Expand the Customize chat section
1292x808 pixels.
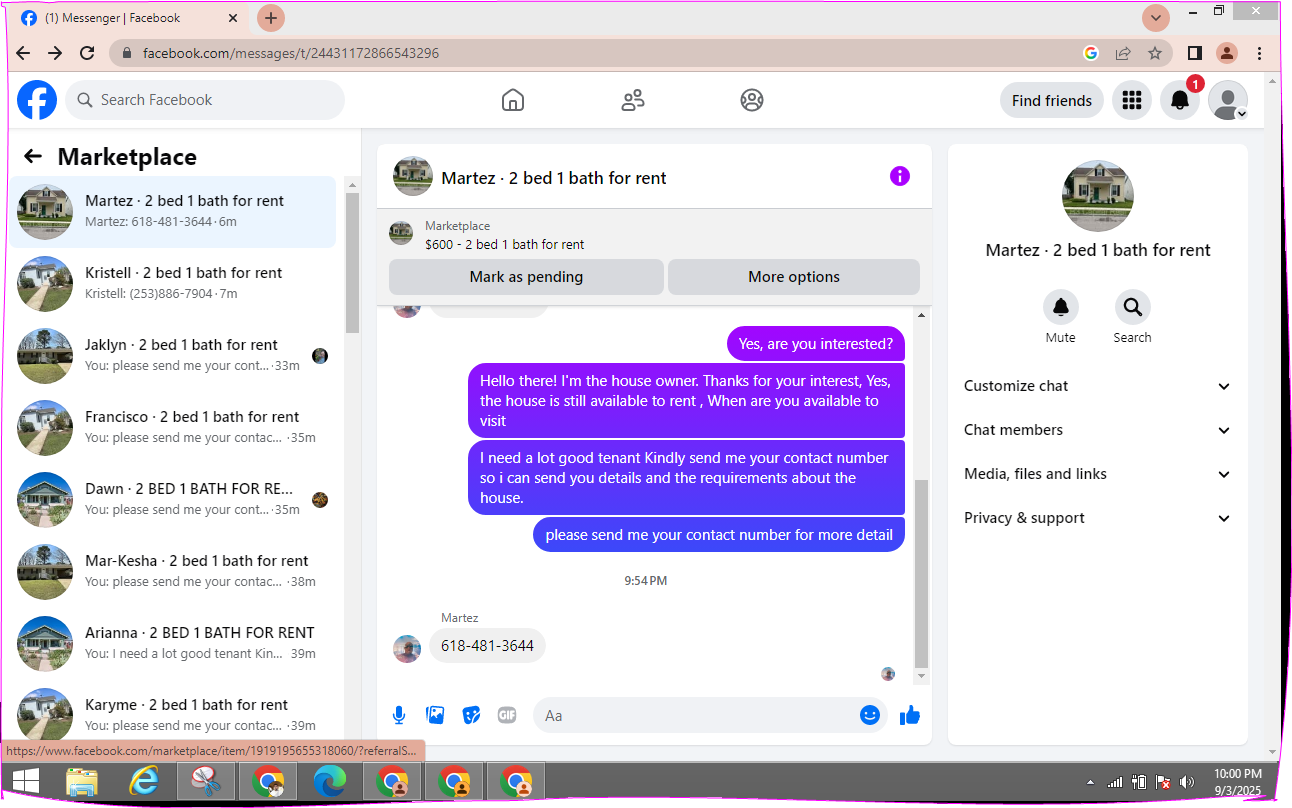[x=1097, y=386]
